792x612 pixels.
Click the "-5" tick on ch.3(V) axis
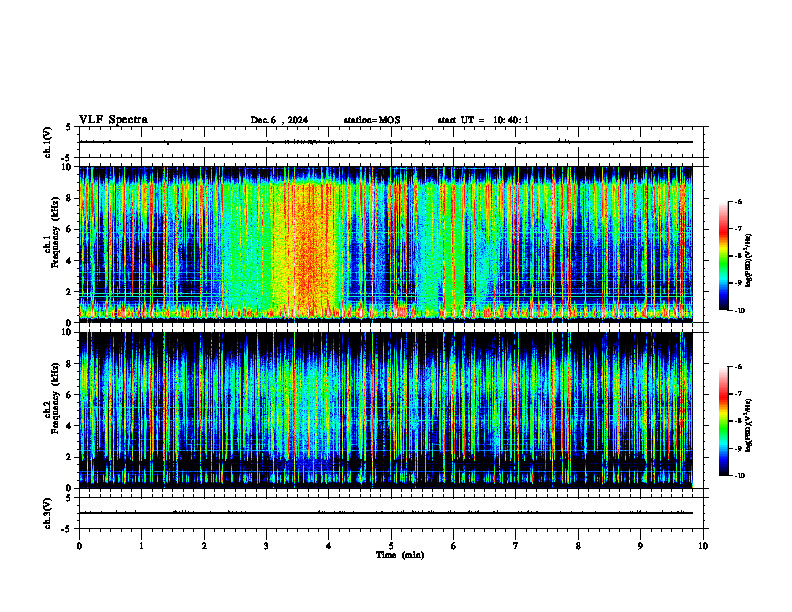[68, 530]
